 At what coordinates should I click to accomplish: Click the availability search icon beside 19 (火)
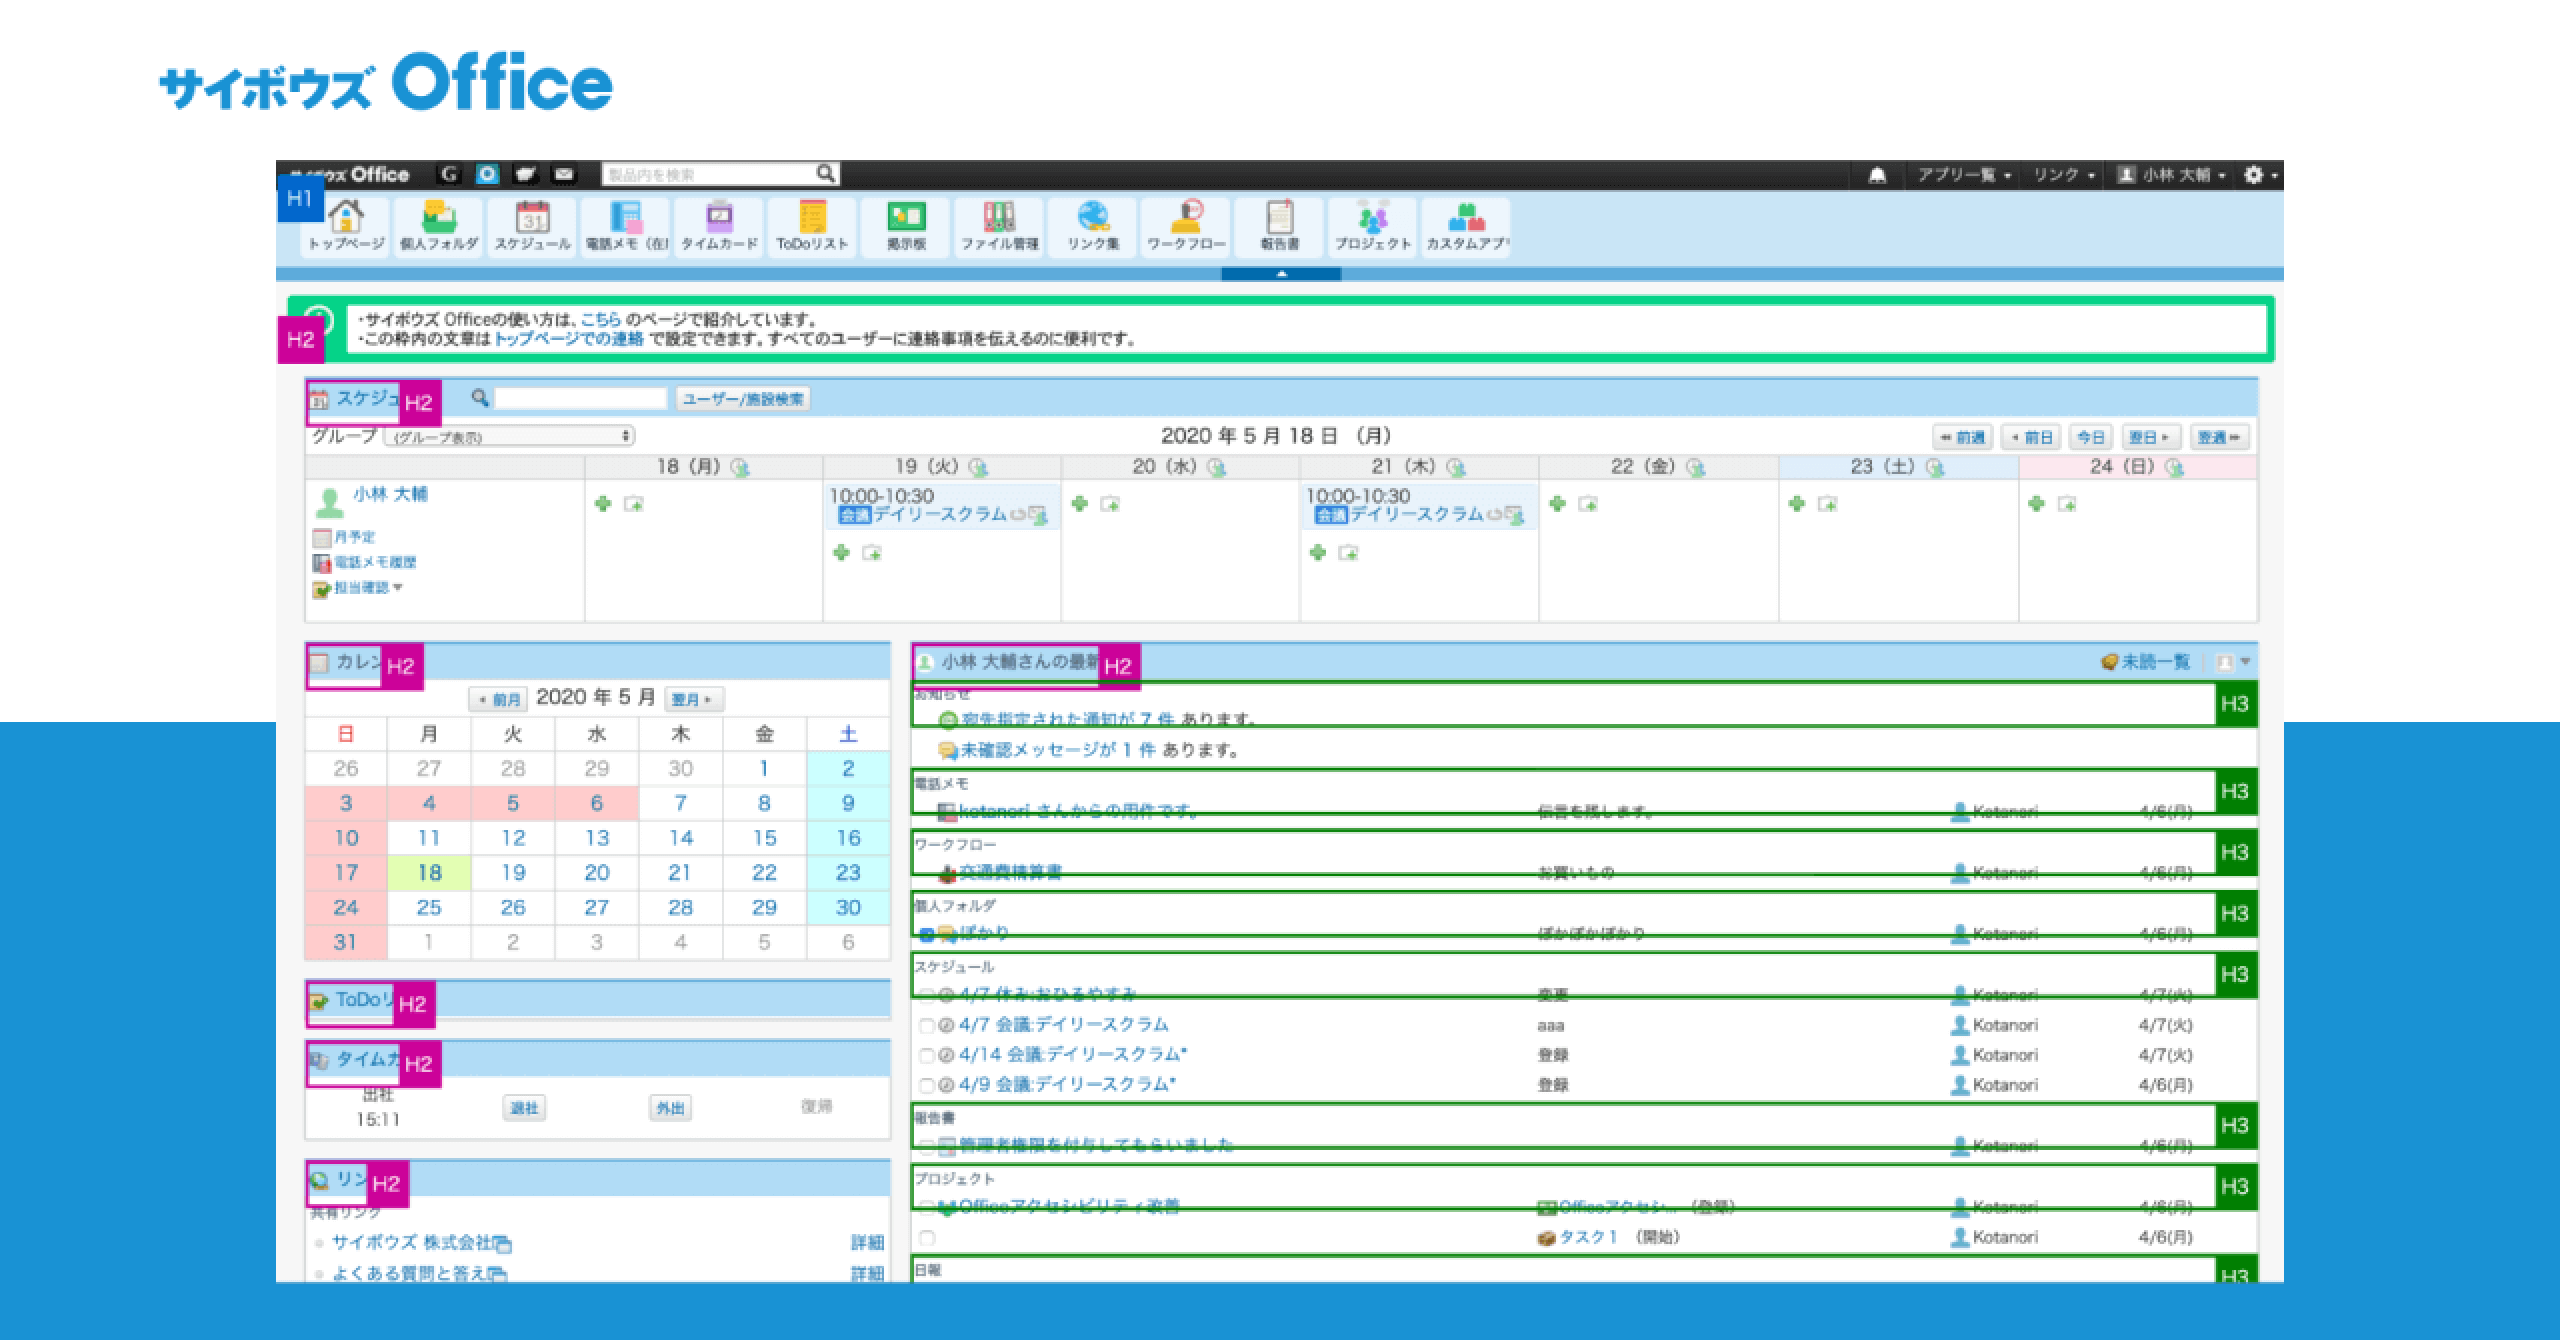coord(978,467)
